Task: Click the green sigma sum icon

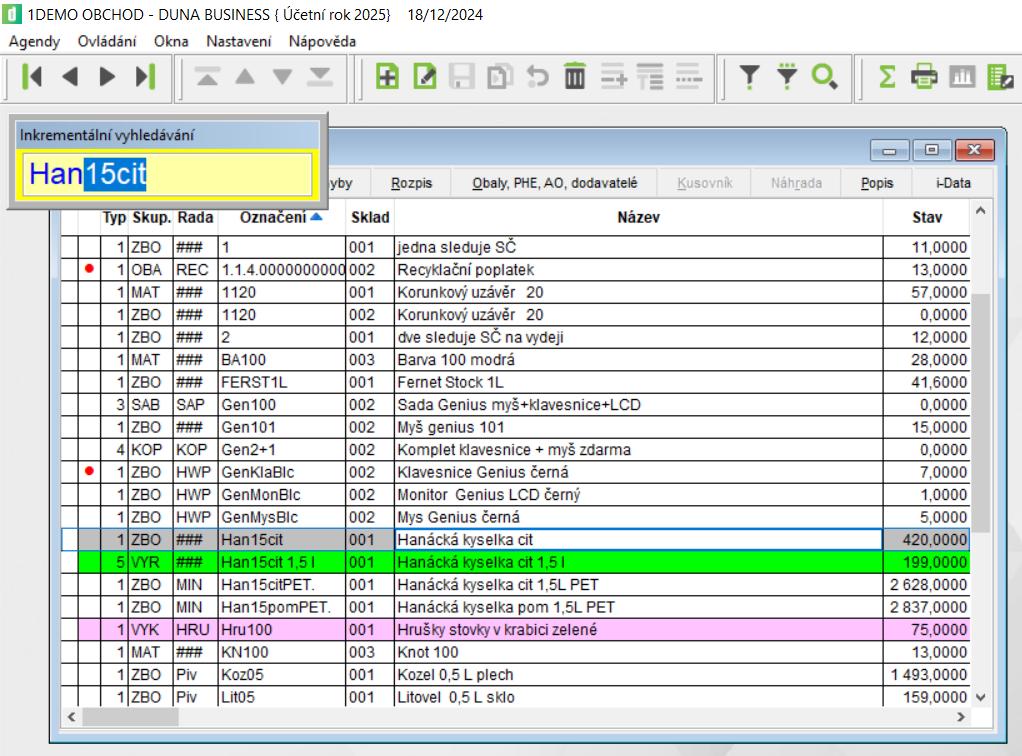Action: coord(887,77)
